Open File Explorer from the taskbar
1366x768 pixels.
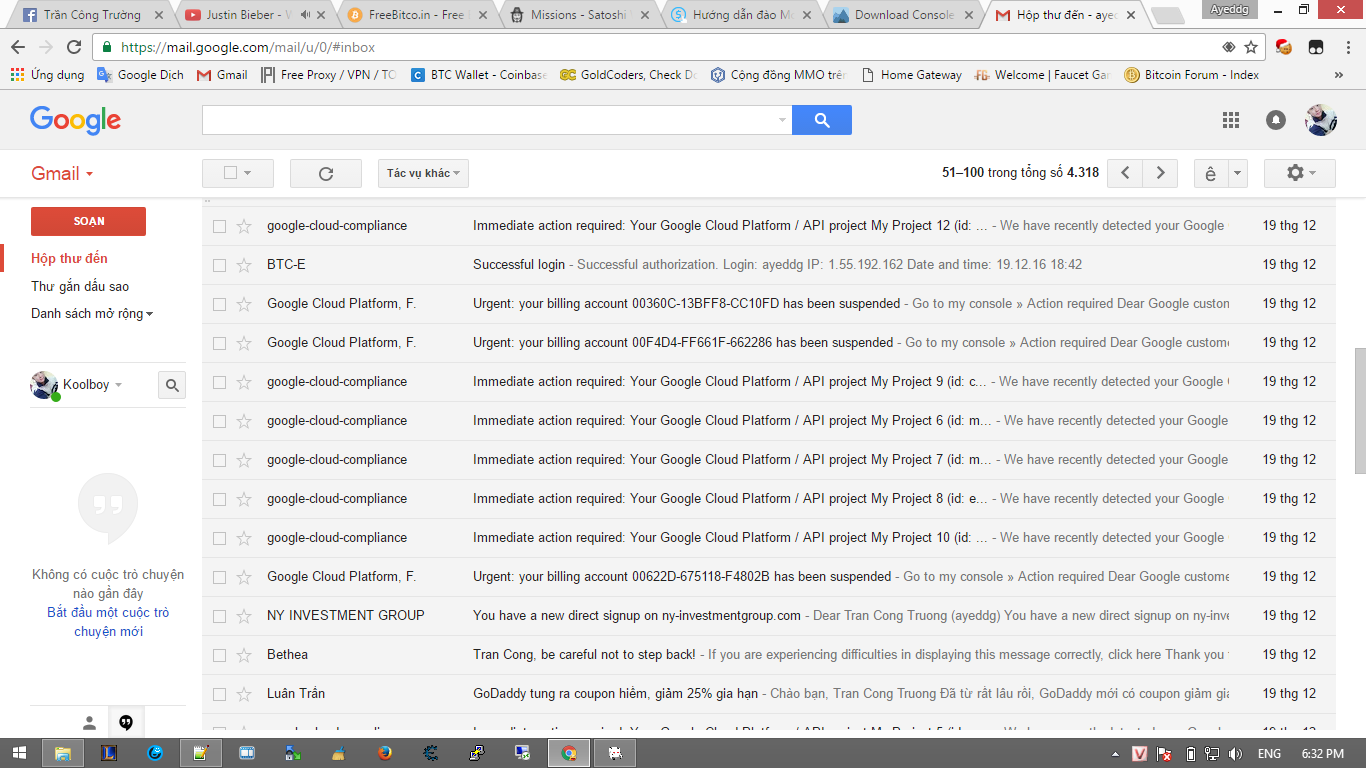point(62,753)
